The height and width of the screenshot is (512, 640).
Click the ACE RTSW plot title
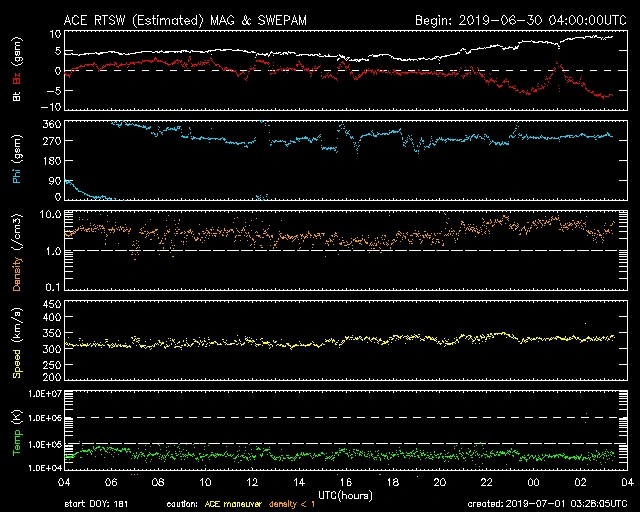200,19
